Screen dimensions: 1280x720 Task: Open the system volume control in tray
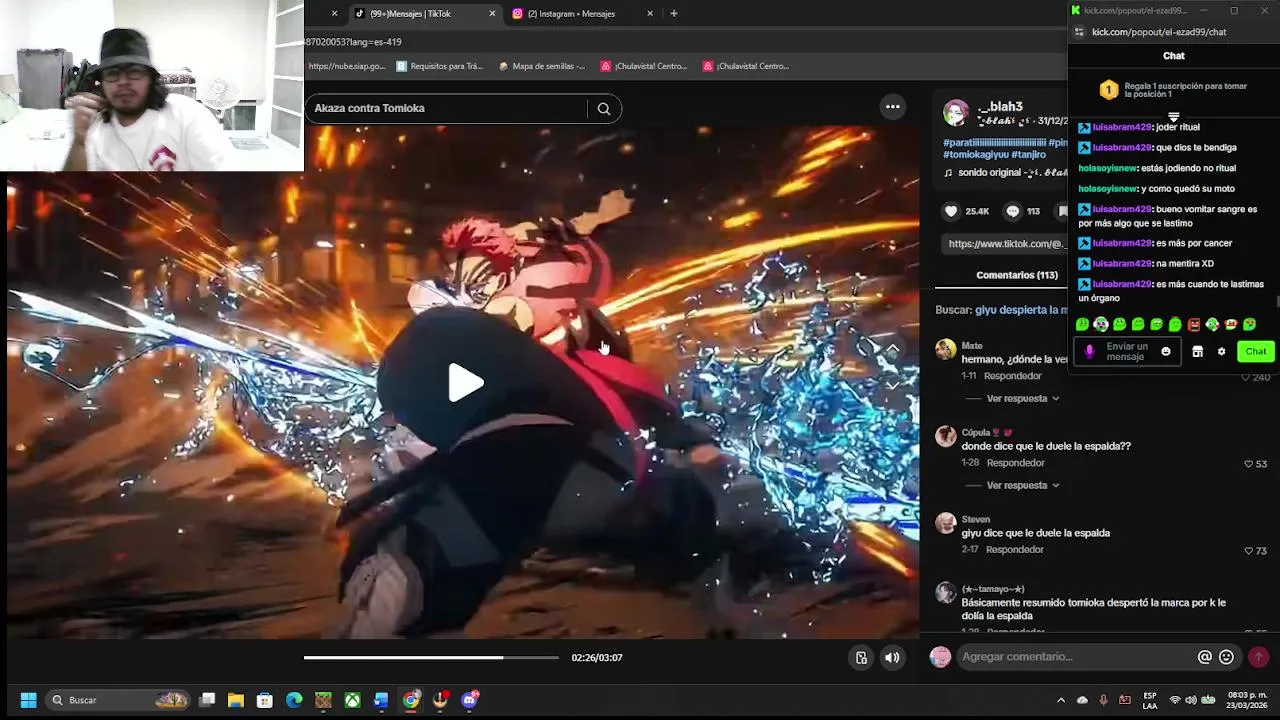pyautogui.click(x=1191, y=700)
